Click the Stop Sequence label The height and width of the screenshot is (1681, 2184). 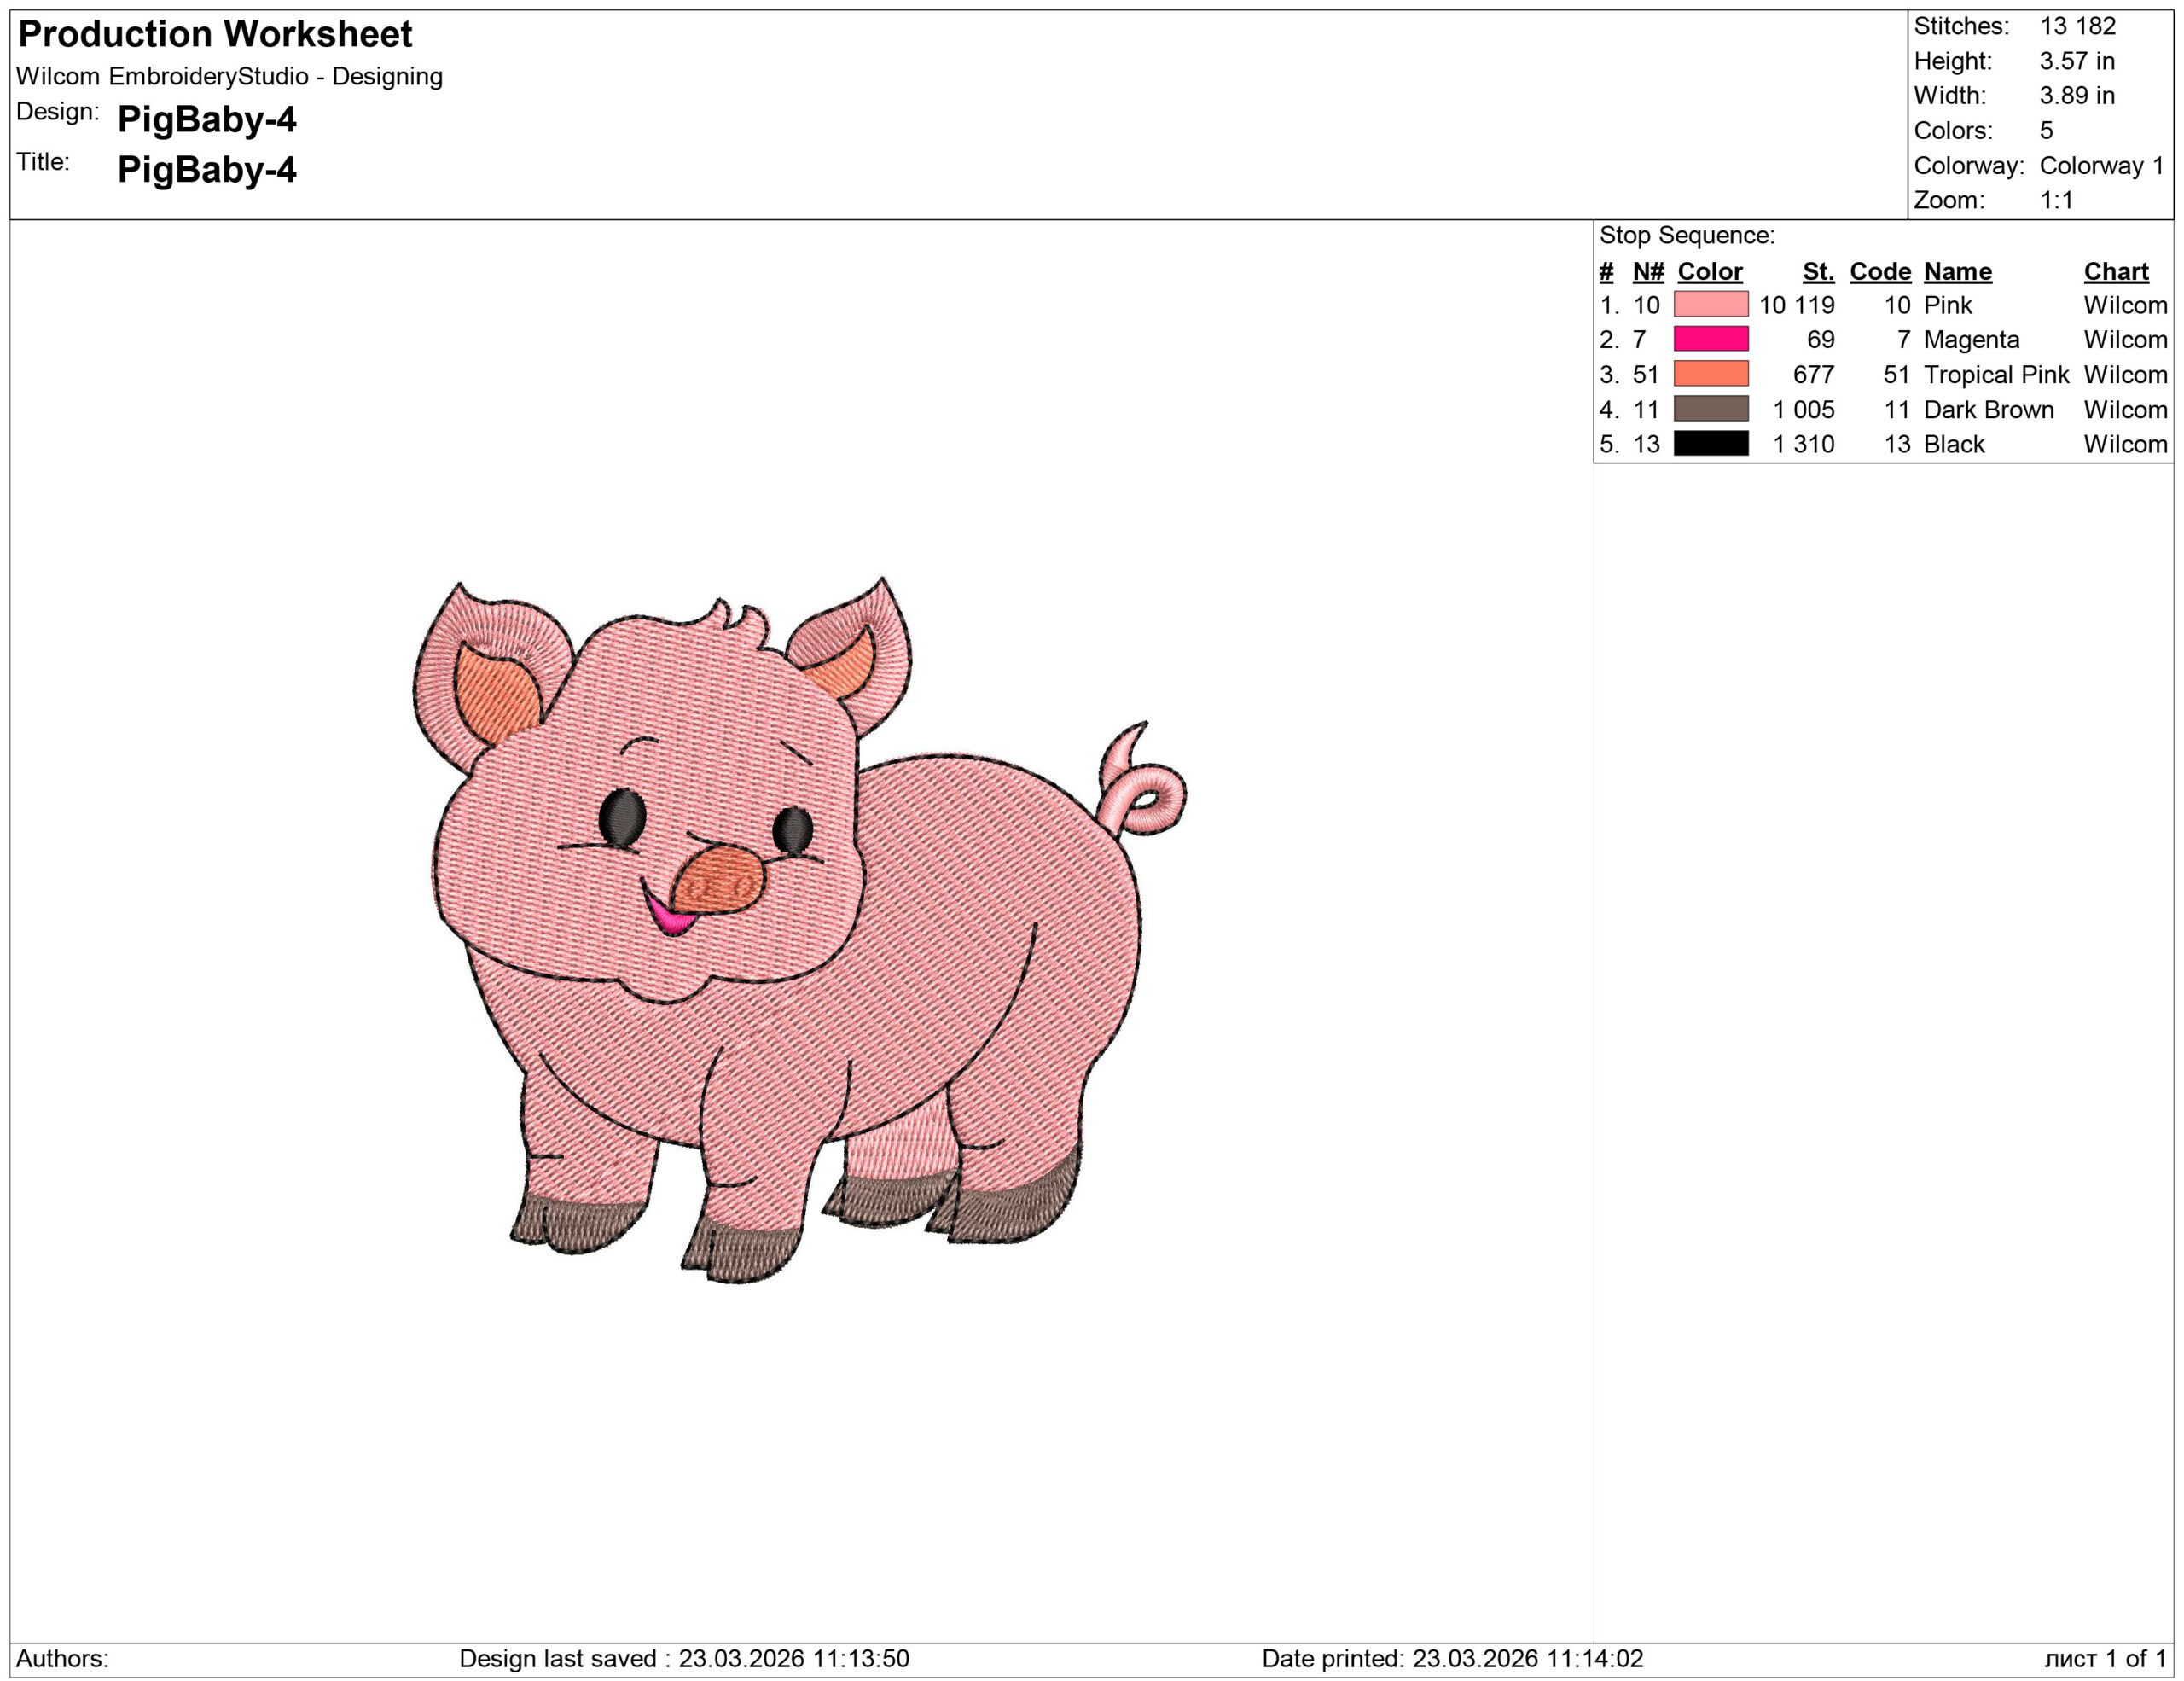click(1686, 235)
